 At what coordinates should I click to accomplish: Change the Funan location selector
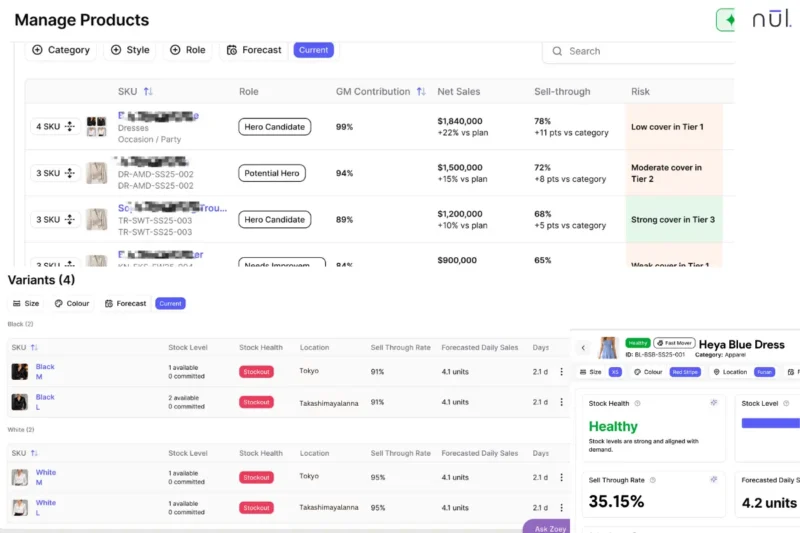pos(764,372)
